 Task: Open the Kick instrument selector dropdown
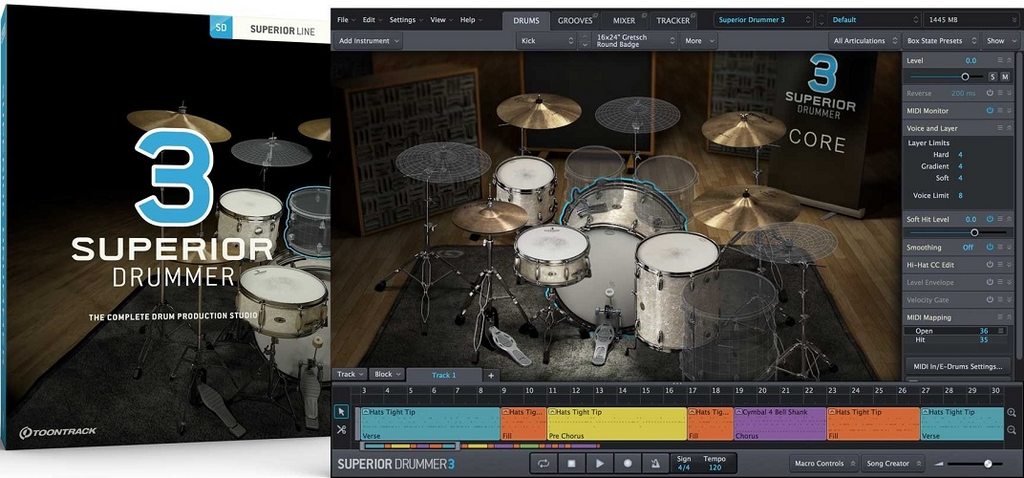(545, 40)
